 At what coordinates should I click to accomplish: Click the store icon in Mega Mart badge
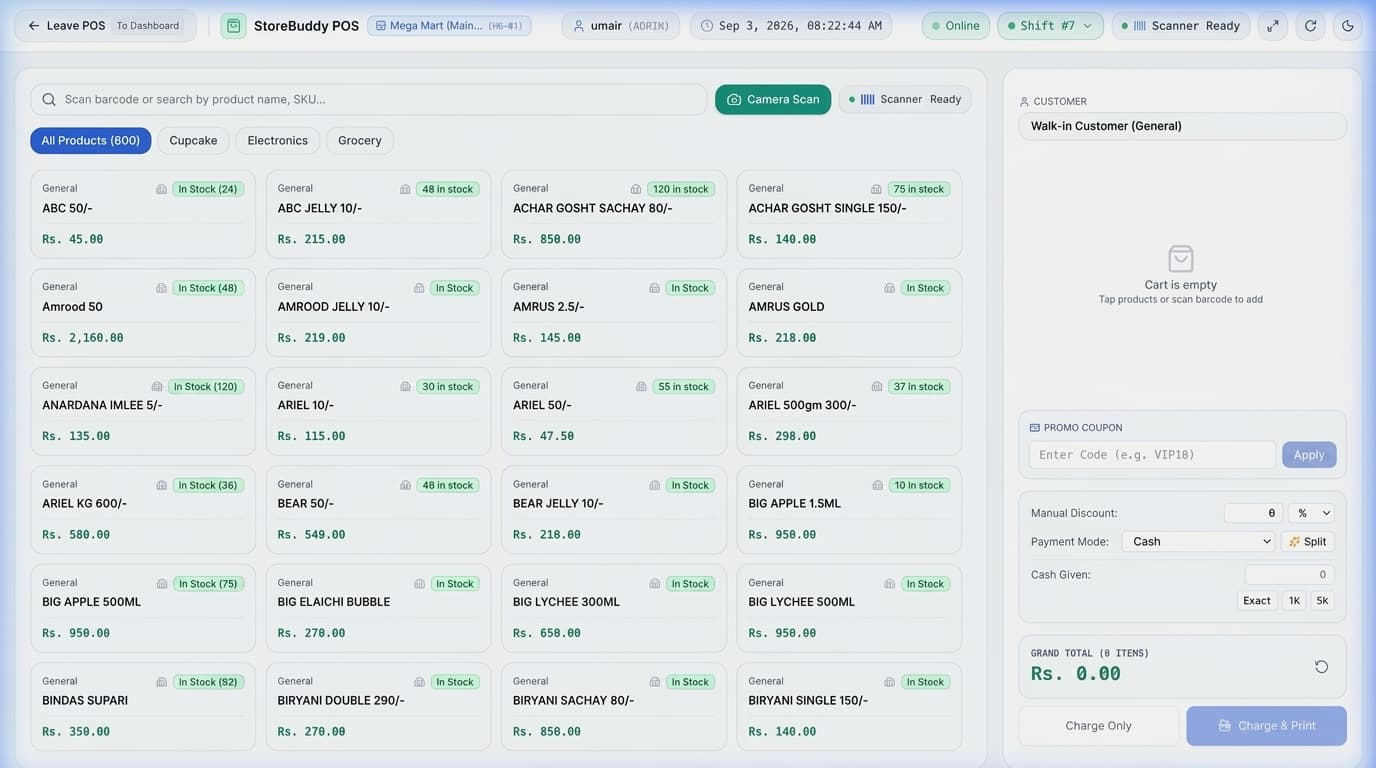pos(380,26)
